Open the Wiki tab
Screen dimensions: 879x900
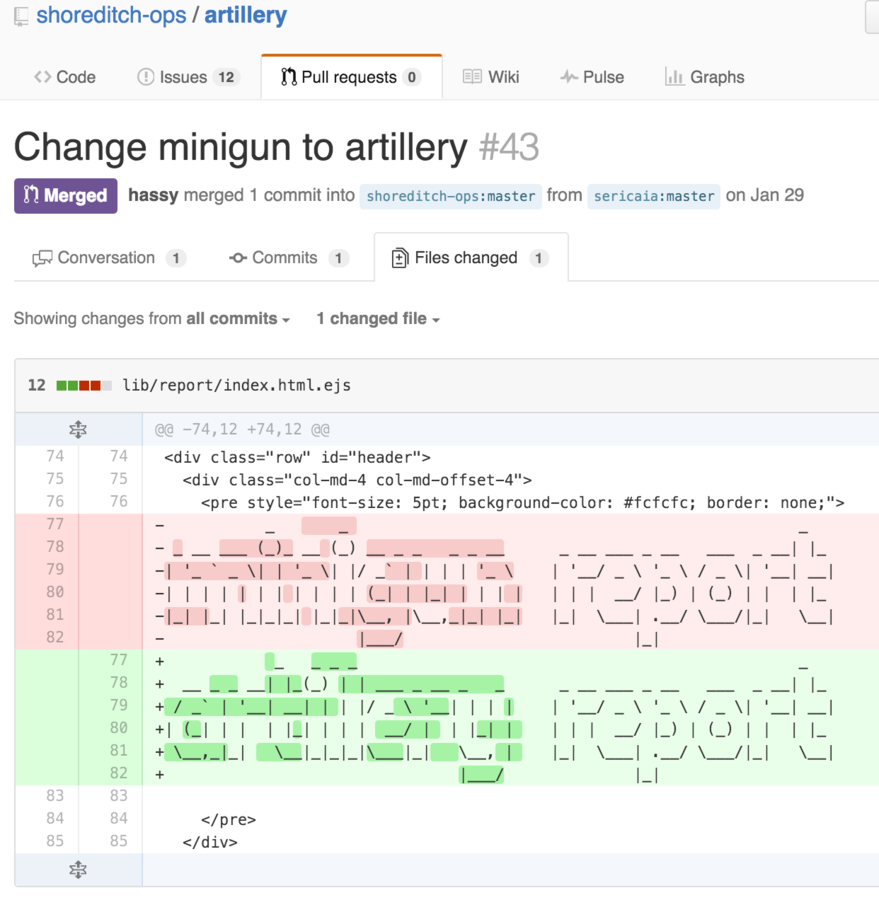[x=491, y=77]
